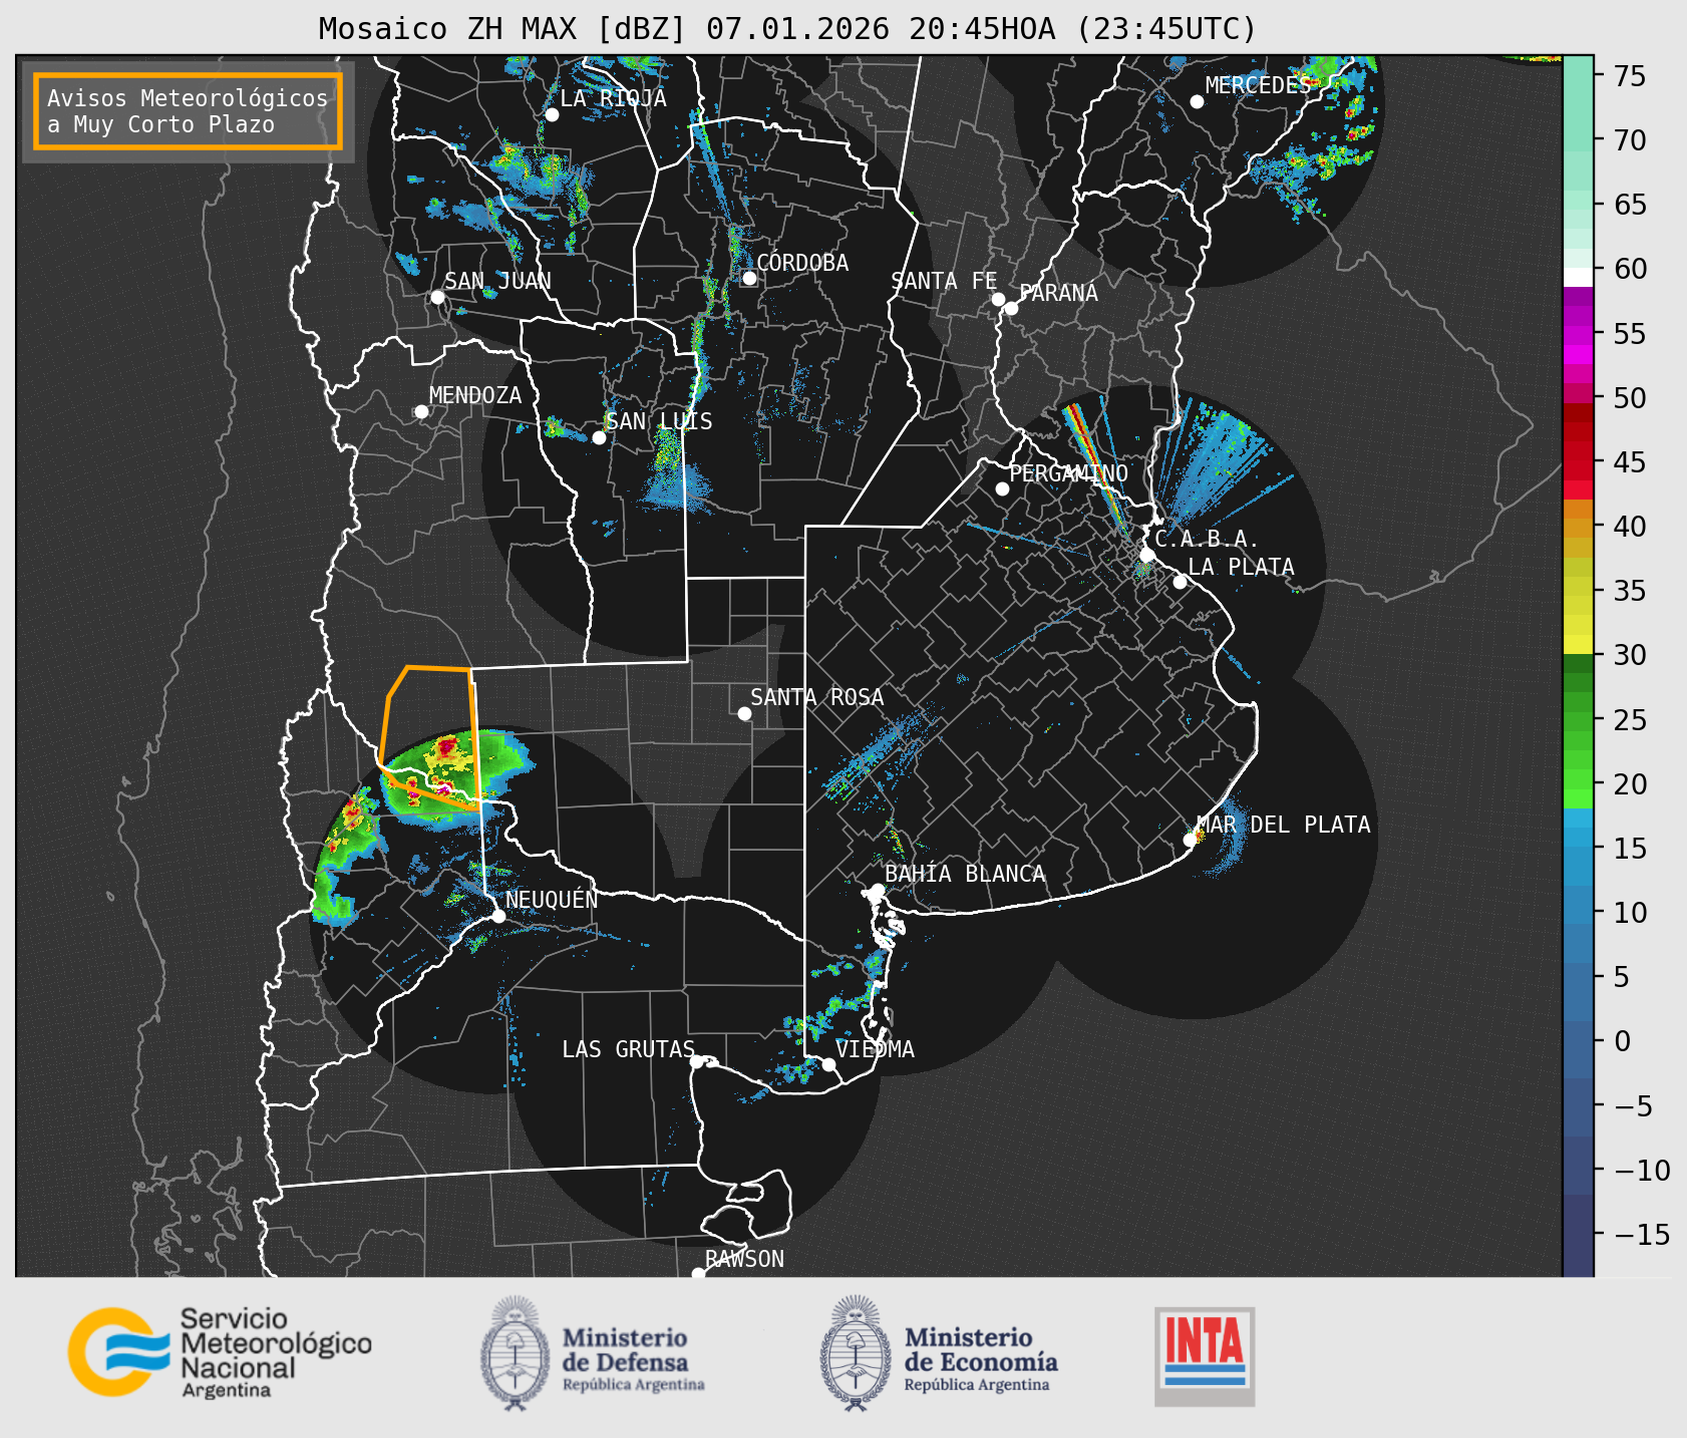Click the San Luis city label
Screen dimensions: 1687x1438
pyautogui.click(x=659, y=421)
